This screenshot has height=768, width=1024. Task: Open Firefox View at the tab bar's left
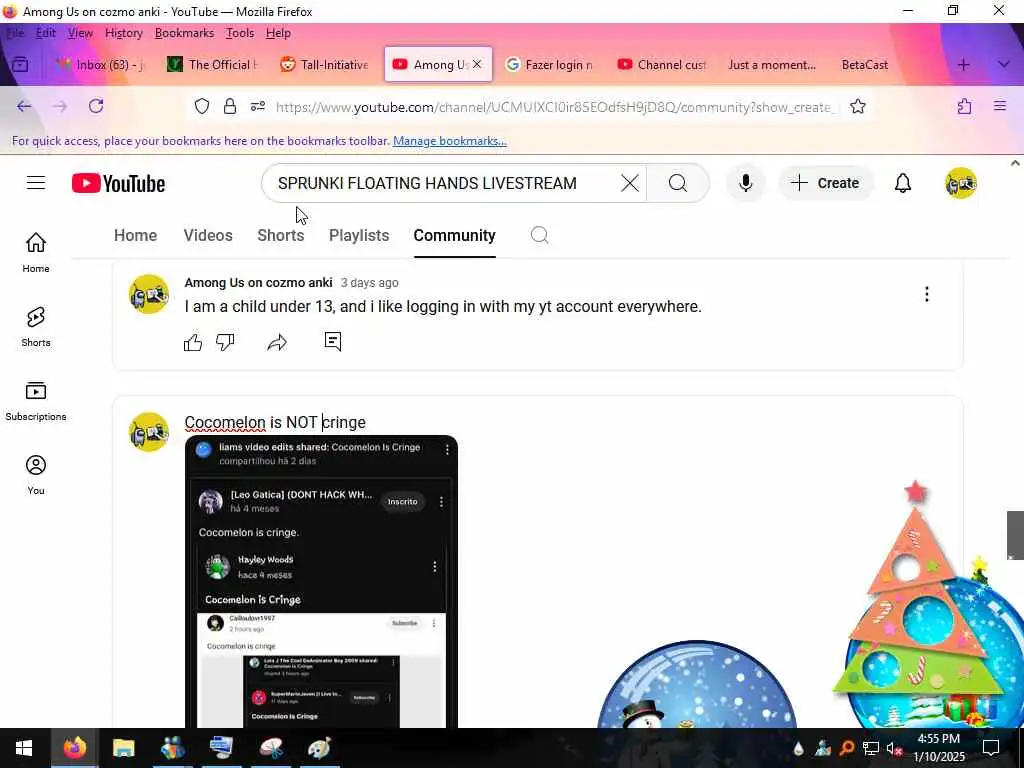pos(20,65)
